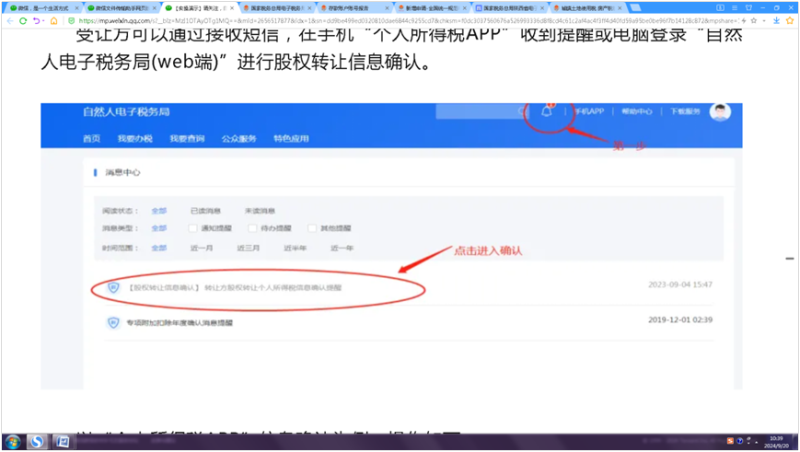Open the 我要办税 navigation menu
Screen dimensions: 800x452
[x=133, y=138]
